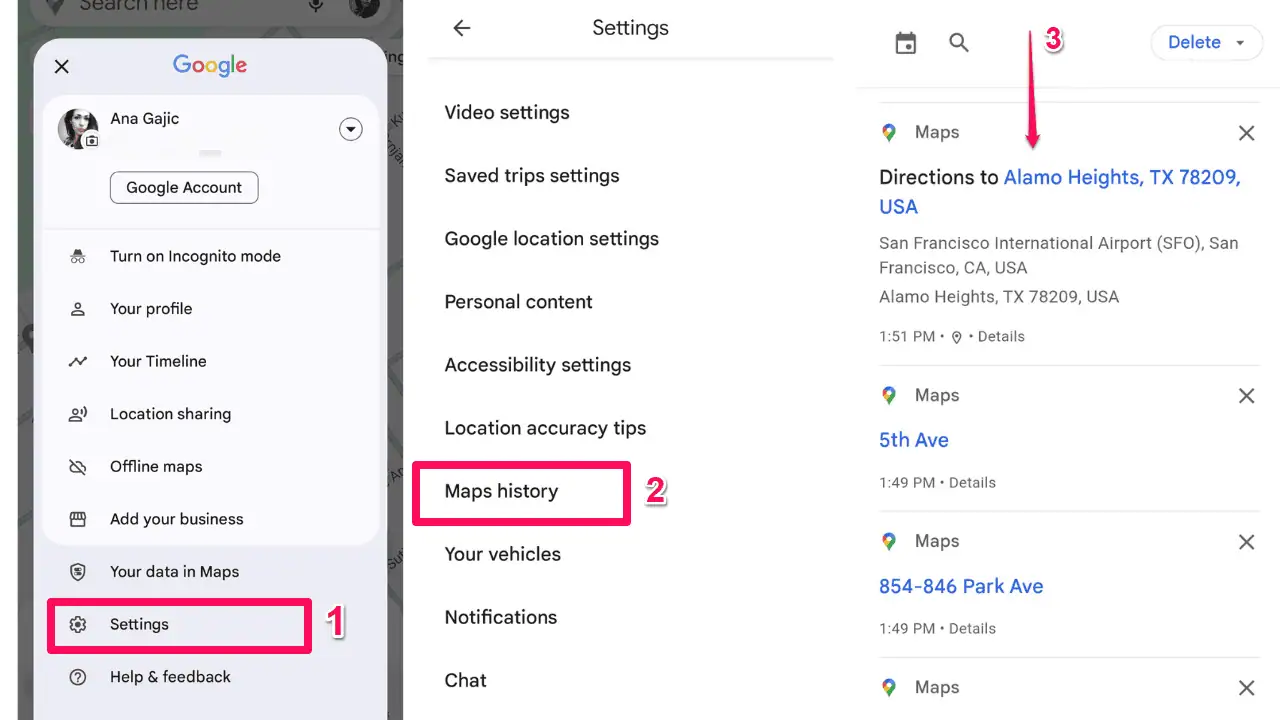Click the calendar filter-by-date icon
Image resolution: width=1280 pixels, height=720 pixels.
point(906,43)
